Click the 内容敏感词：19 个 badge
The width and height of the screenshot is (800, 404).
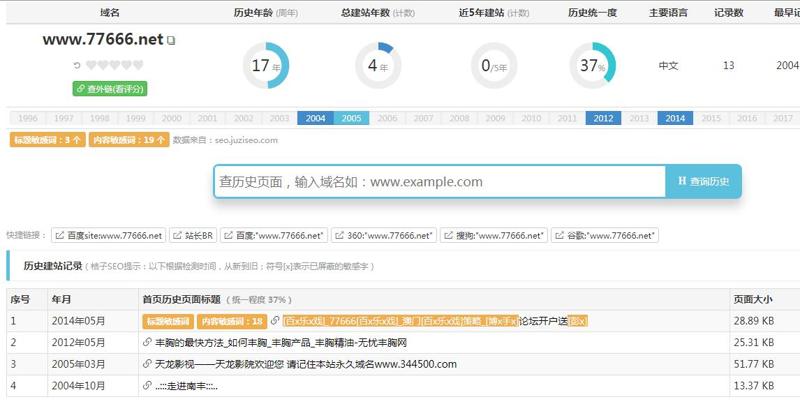coord(129,140)
